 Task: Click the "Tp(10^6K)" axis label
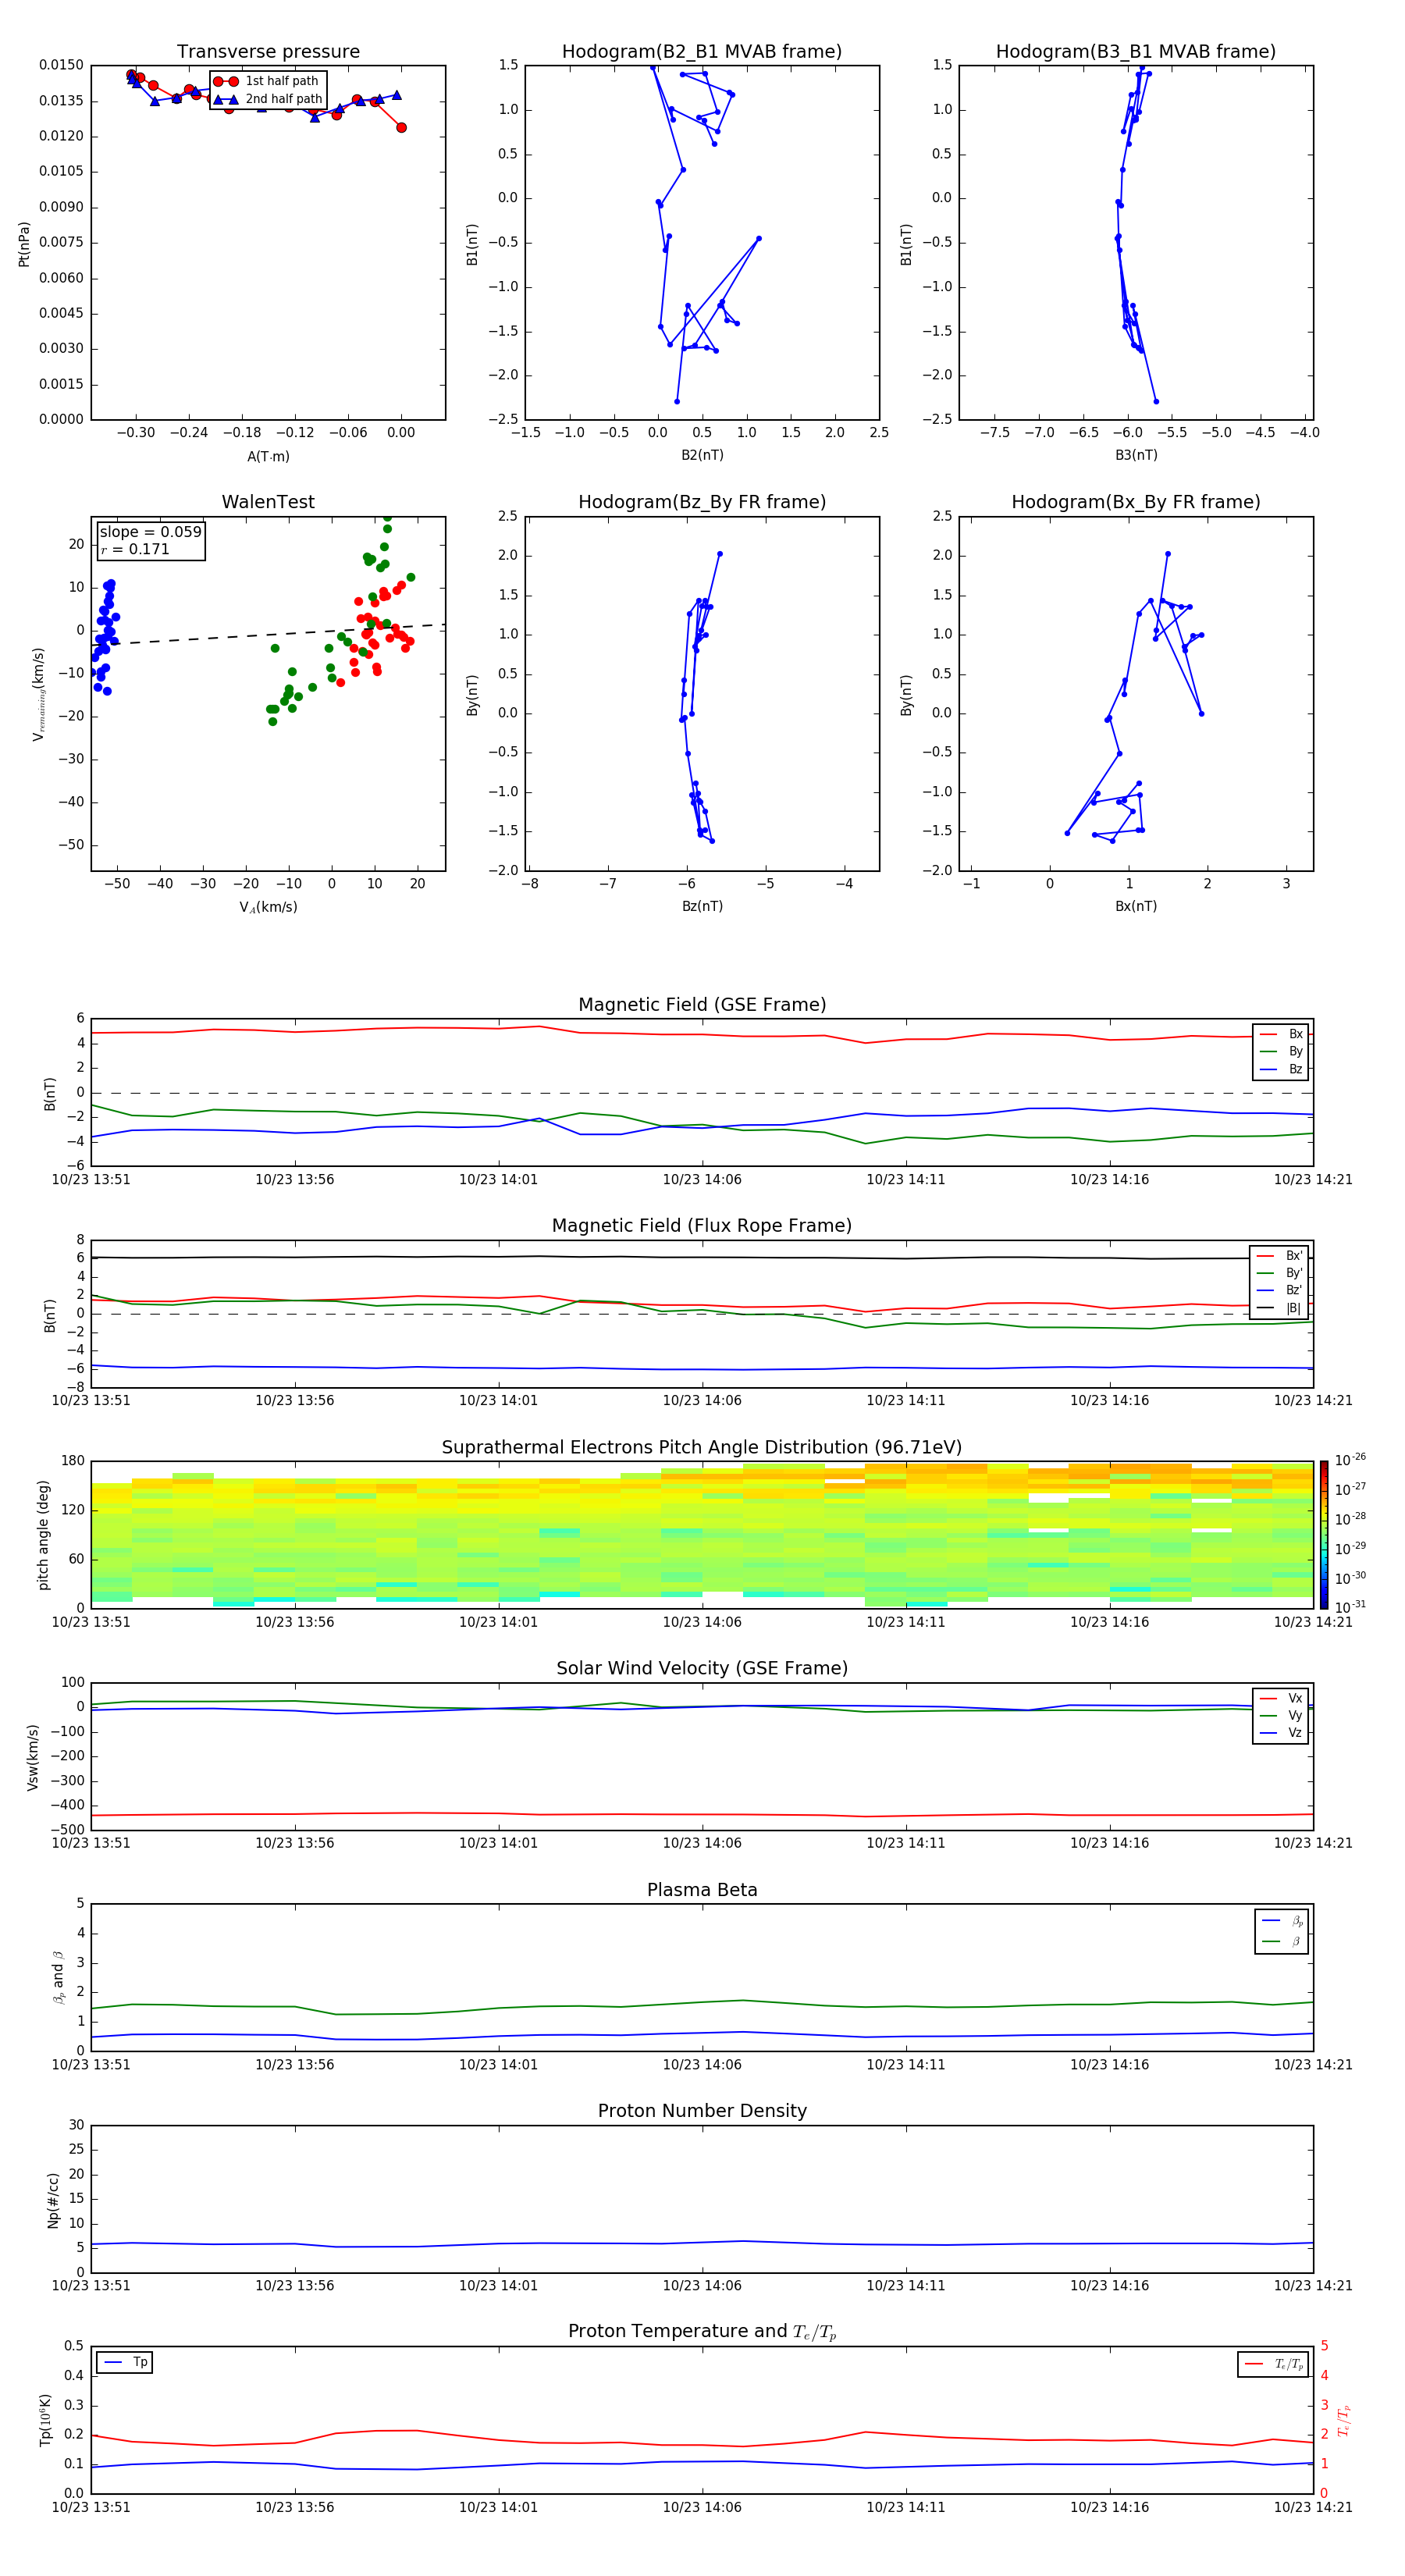pyautogui.click(x=45, y=2420)
